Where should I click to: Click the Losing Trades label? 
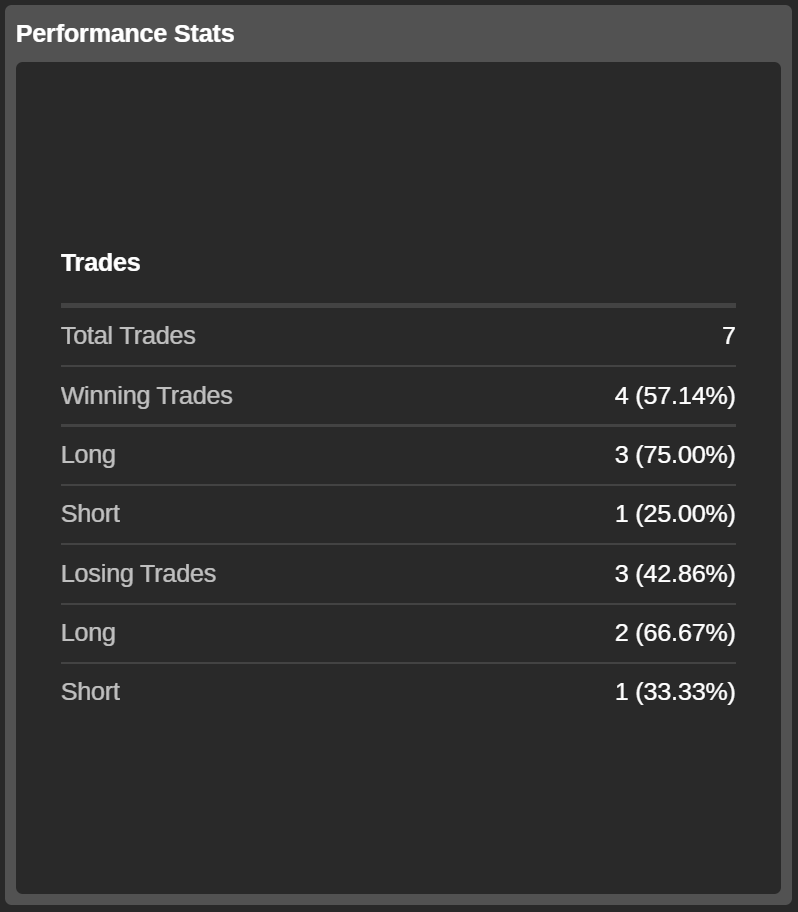[x=138, y=574]
